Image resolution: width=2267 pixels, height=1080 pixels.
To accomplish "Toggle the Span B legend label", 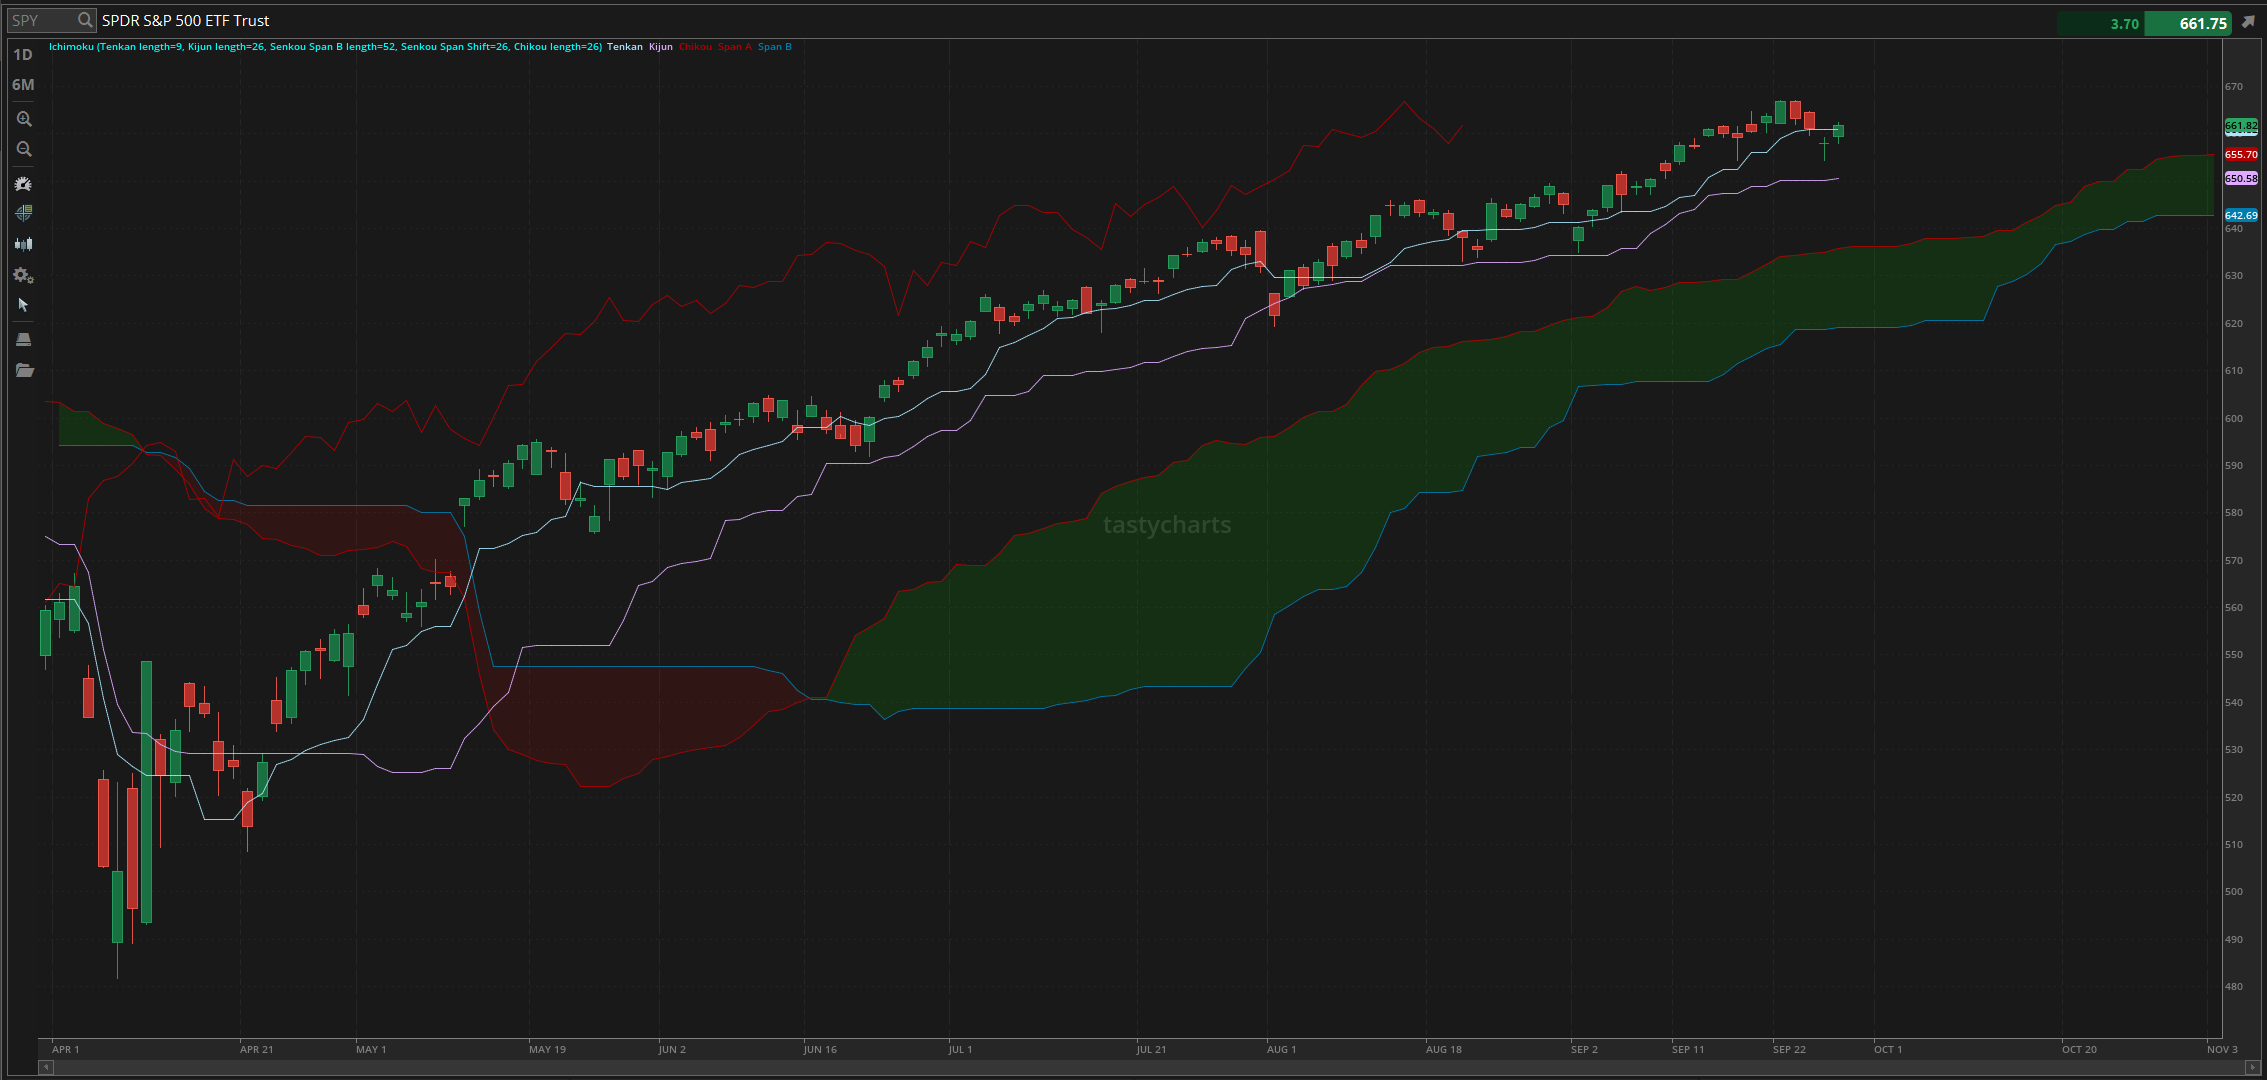I will coord(775,47).
